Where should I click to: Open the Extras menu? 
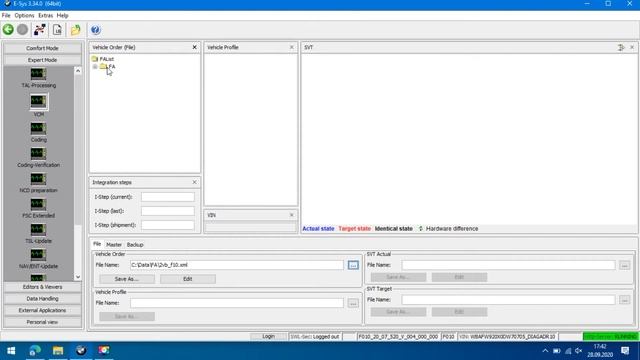coord(46,16)
